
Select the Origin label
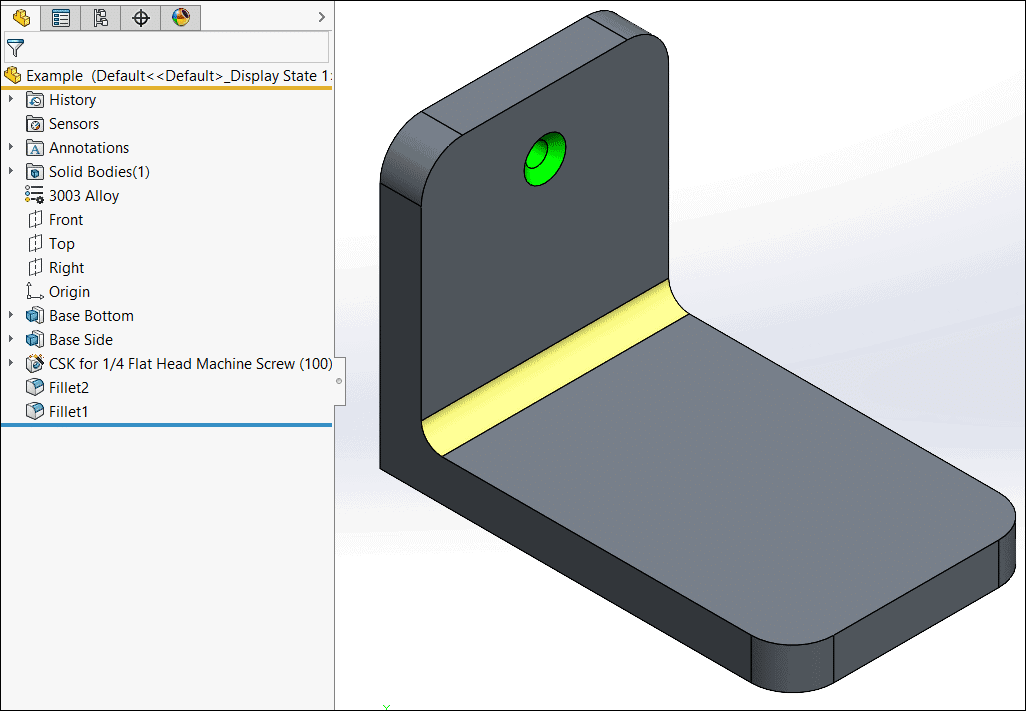[x=69, y=292]
